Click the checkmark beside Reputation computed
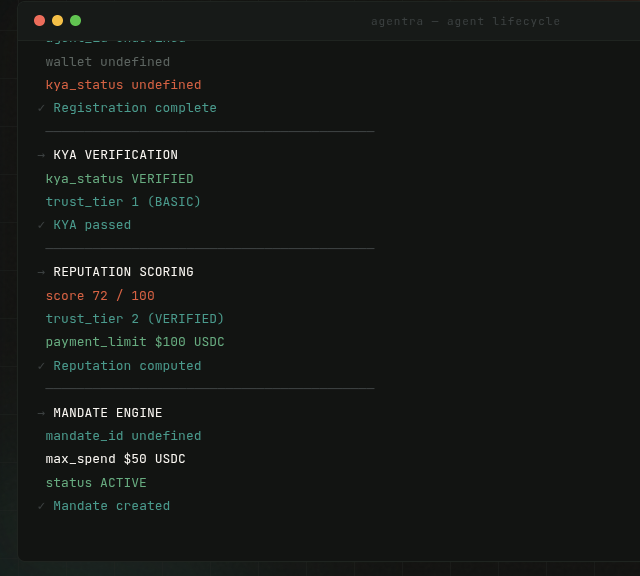Viewport: 640px width, 576px height. point(41,366)
